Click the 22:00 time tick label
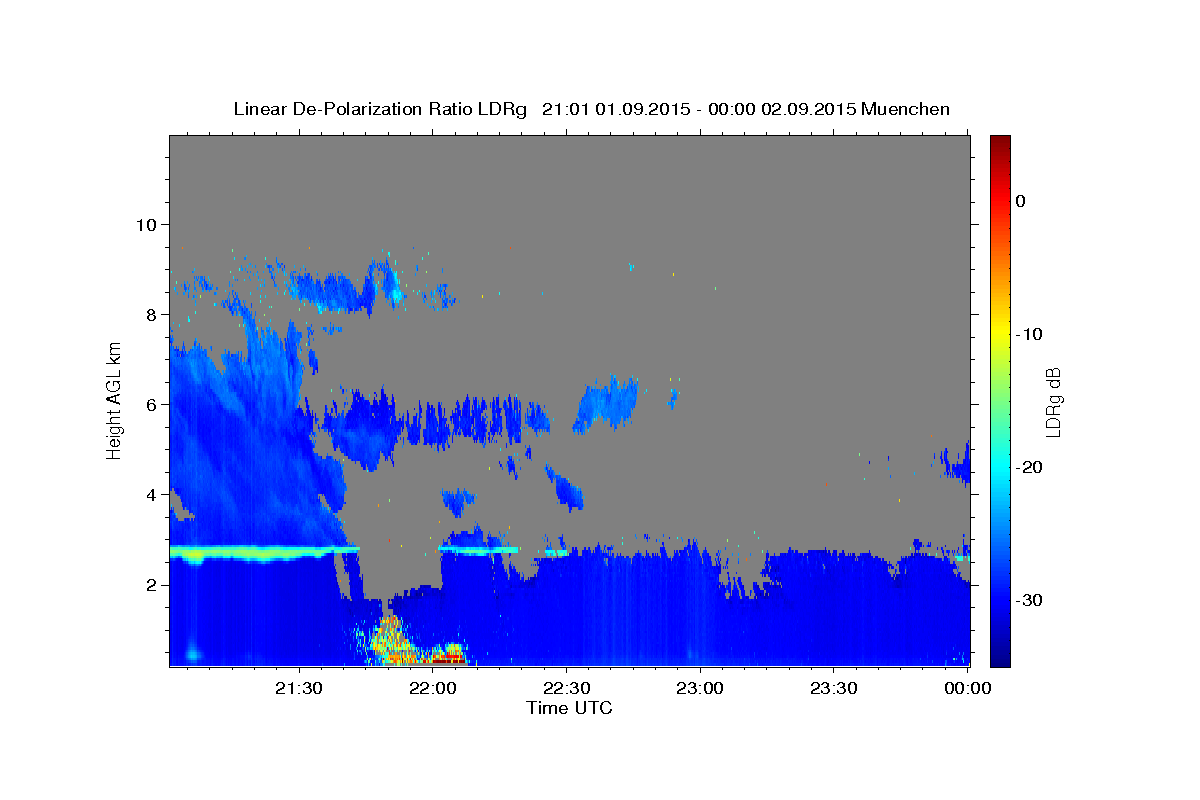This screenshot has height=800, width=1200. tap(433, 689)
